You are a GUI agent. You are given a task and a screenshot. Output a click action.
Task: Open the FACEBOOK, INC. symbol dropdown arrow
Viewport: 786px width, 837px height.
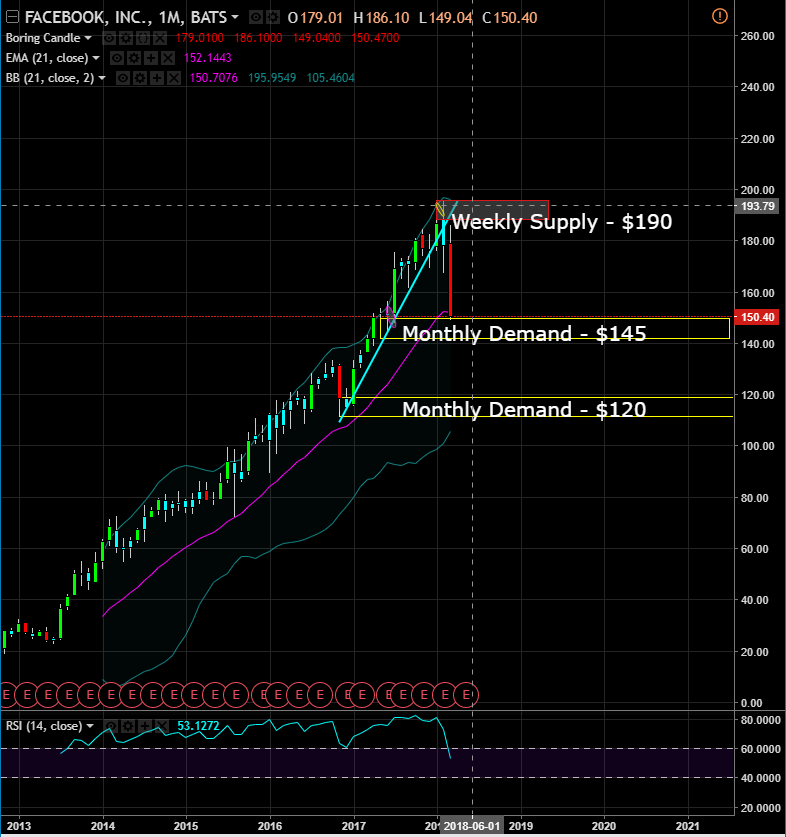[x=234, y=18]
